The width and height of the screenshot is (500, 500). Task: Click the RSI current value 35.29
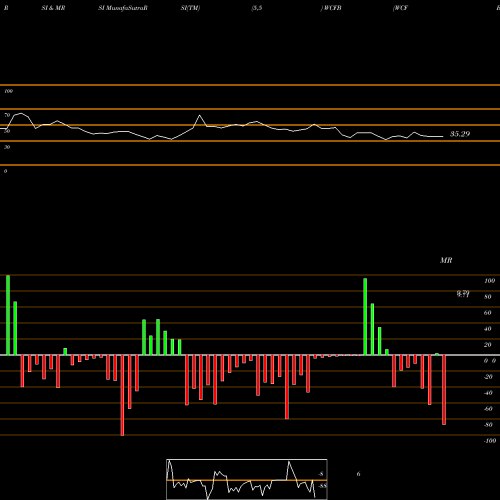[460, 134]
